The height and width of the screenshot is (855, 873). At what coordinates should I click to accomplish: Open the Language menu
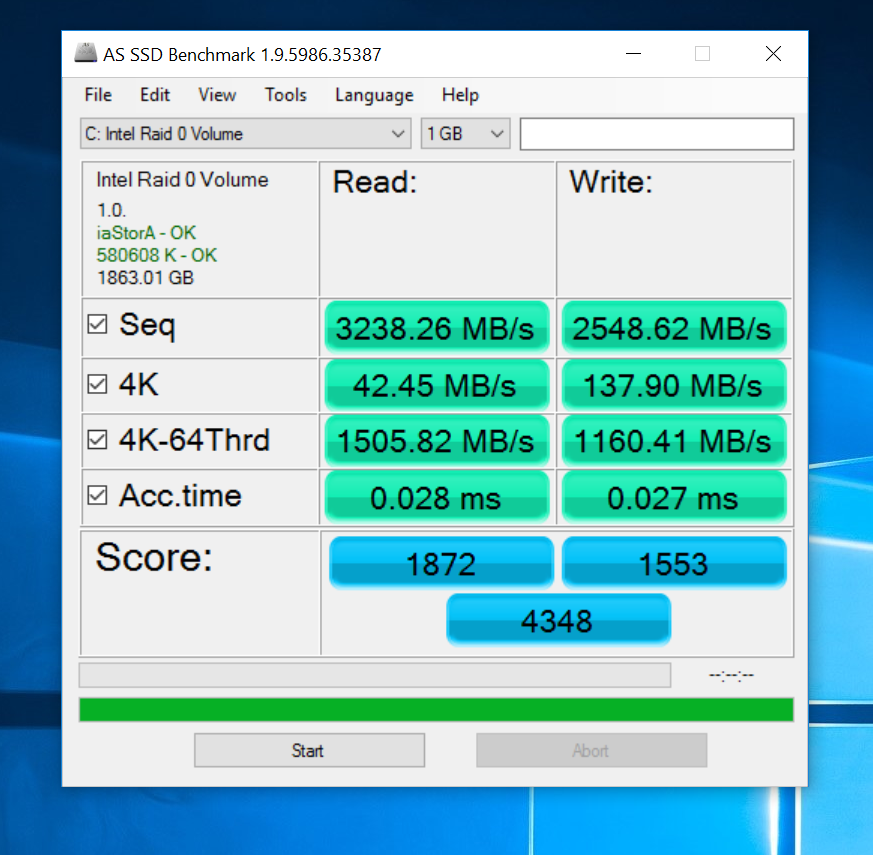coord(374,95)
